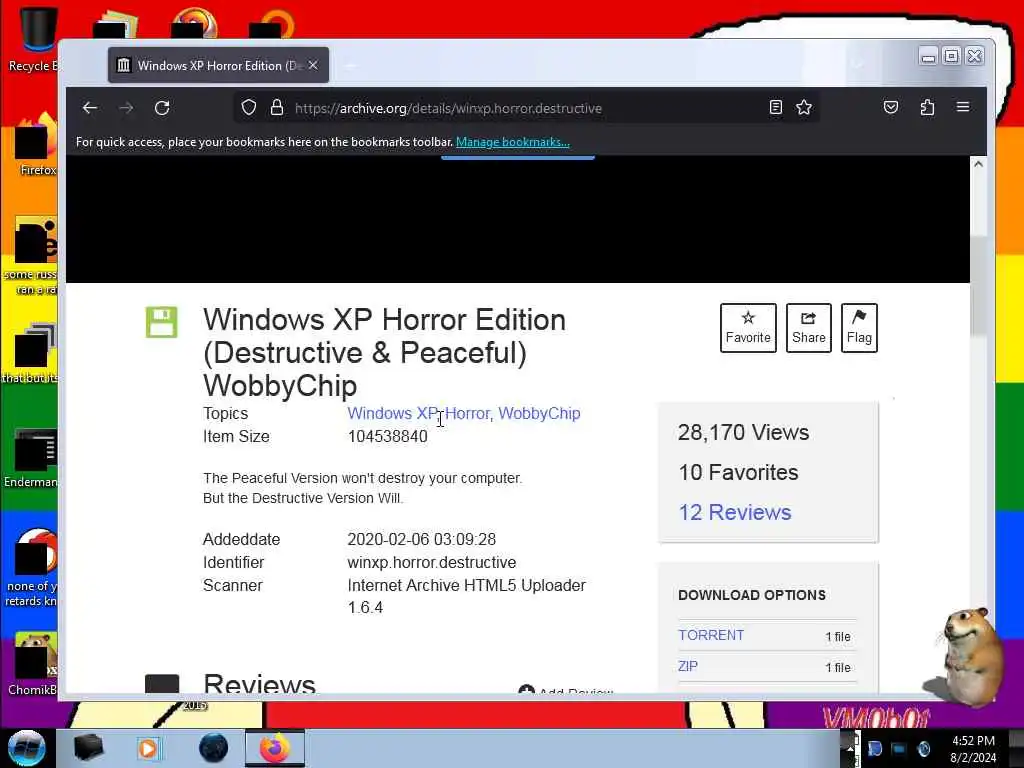Click the black box taskbar icon

88,748
